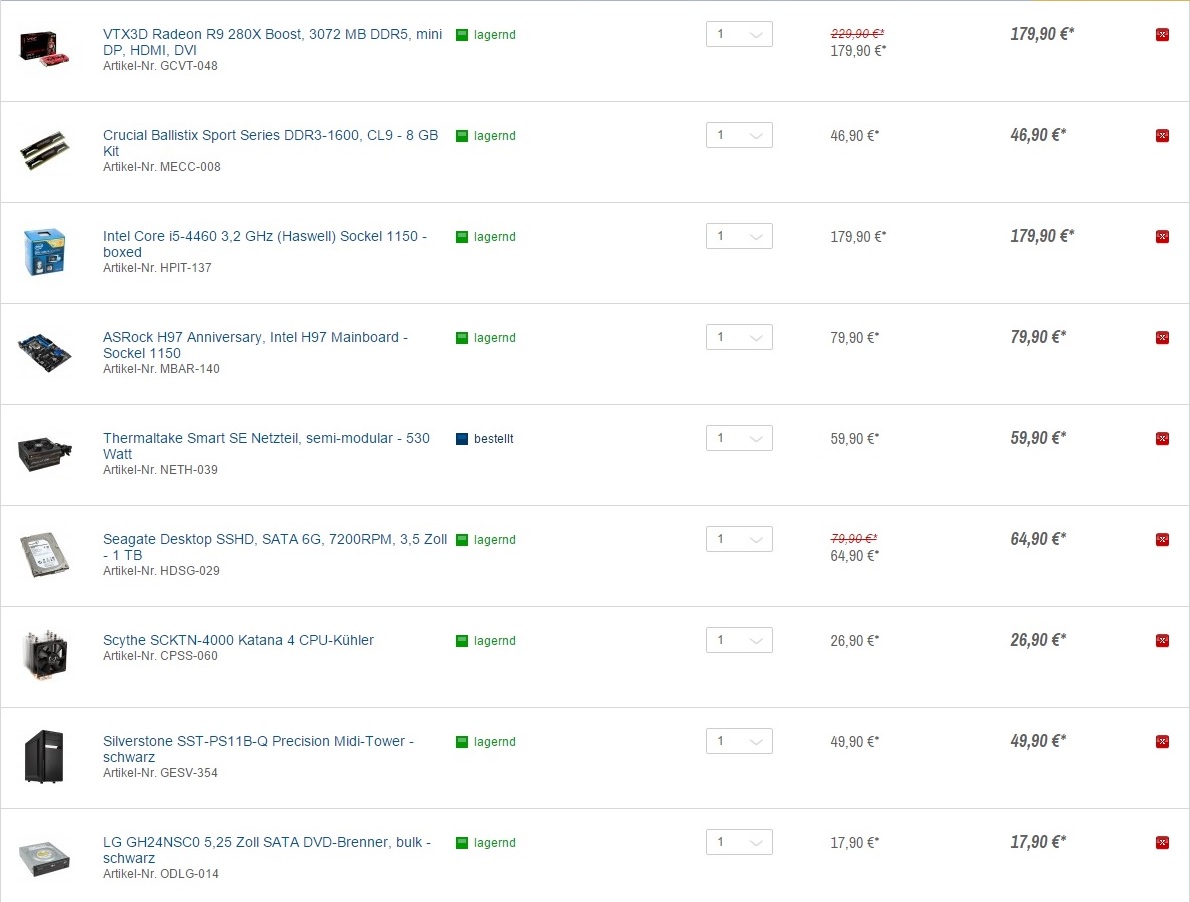Delete Thermaltake Smart SE power supply item

point(1162,438)
